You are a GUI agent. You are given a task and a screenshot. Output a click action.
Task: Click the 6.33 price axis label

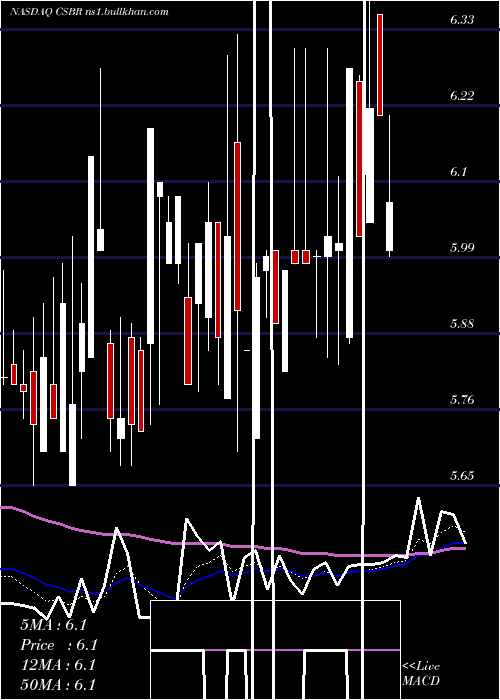click(x=462, y=20)
